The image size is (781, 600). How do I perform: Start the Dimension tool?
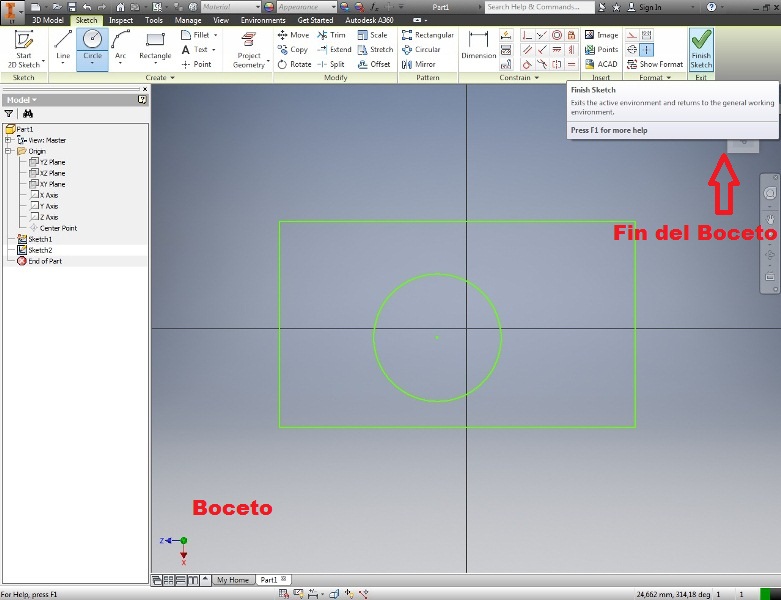478,45
